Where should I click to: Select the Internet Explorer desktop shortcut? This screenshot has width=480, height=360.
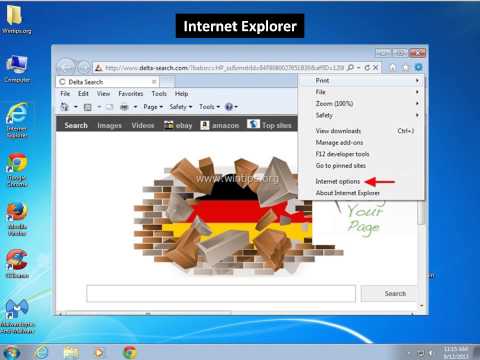pyautogui.click(x=17, y=120)
